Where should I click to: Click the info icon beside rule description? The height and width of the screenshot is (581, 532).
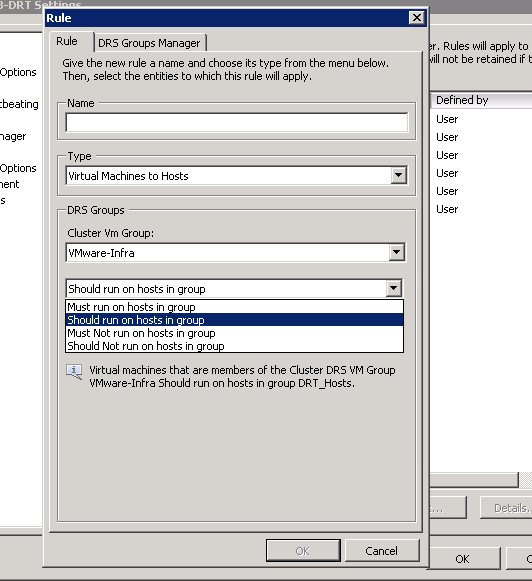74,372
